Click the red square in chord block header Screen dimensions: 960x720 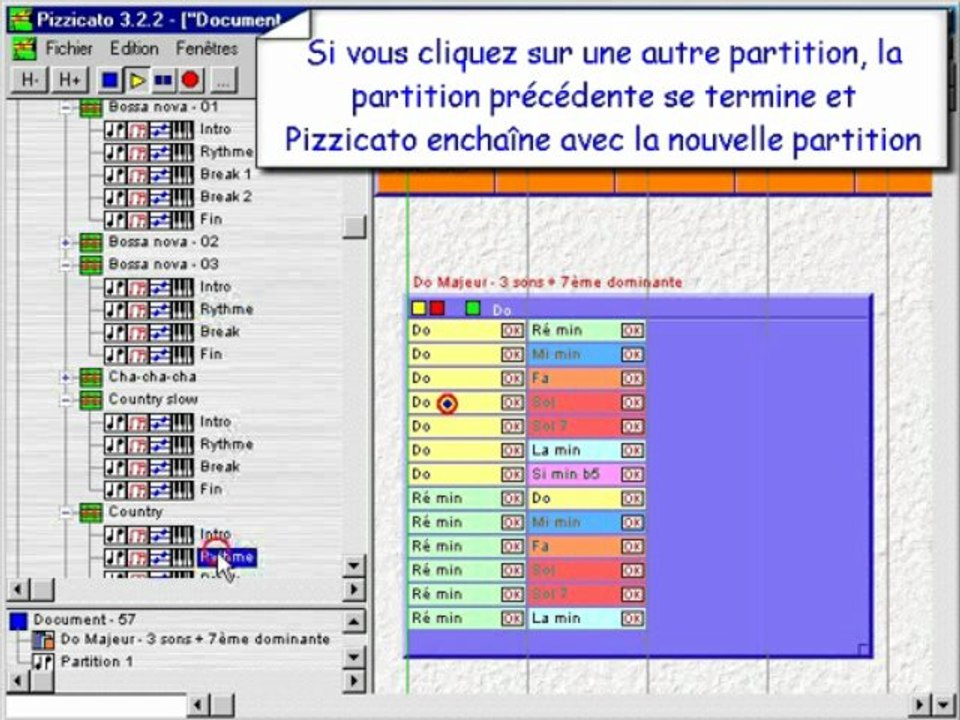(x=437, y=307)
